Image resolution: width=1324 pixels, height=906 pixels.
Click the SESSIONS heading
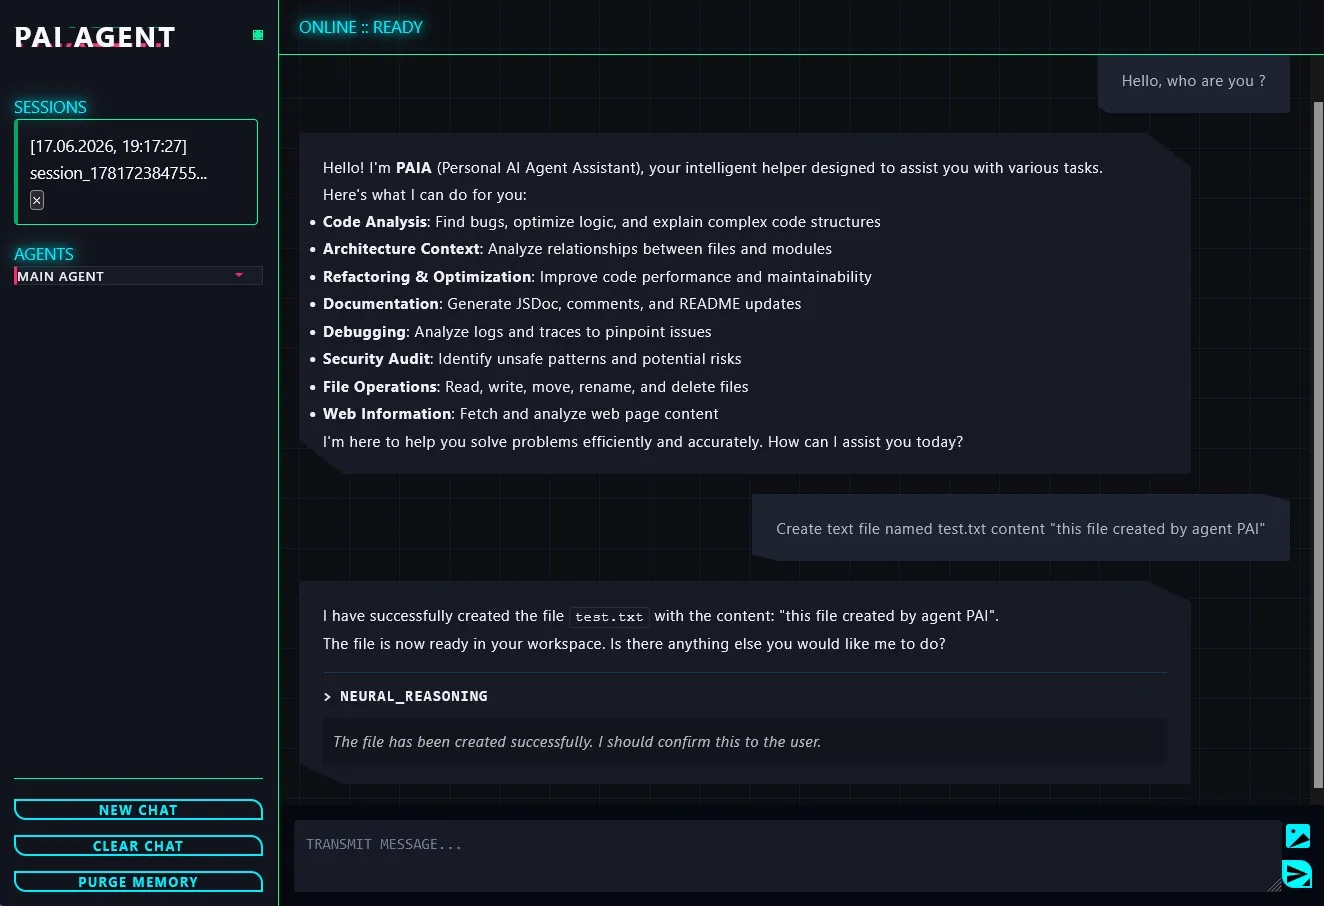50,107
